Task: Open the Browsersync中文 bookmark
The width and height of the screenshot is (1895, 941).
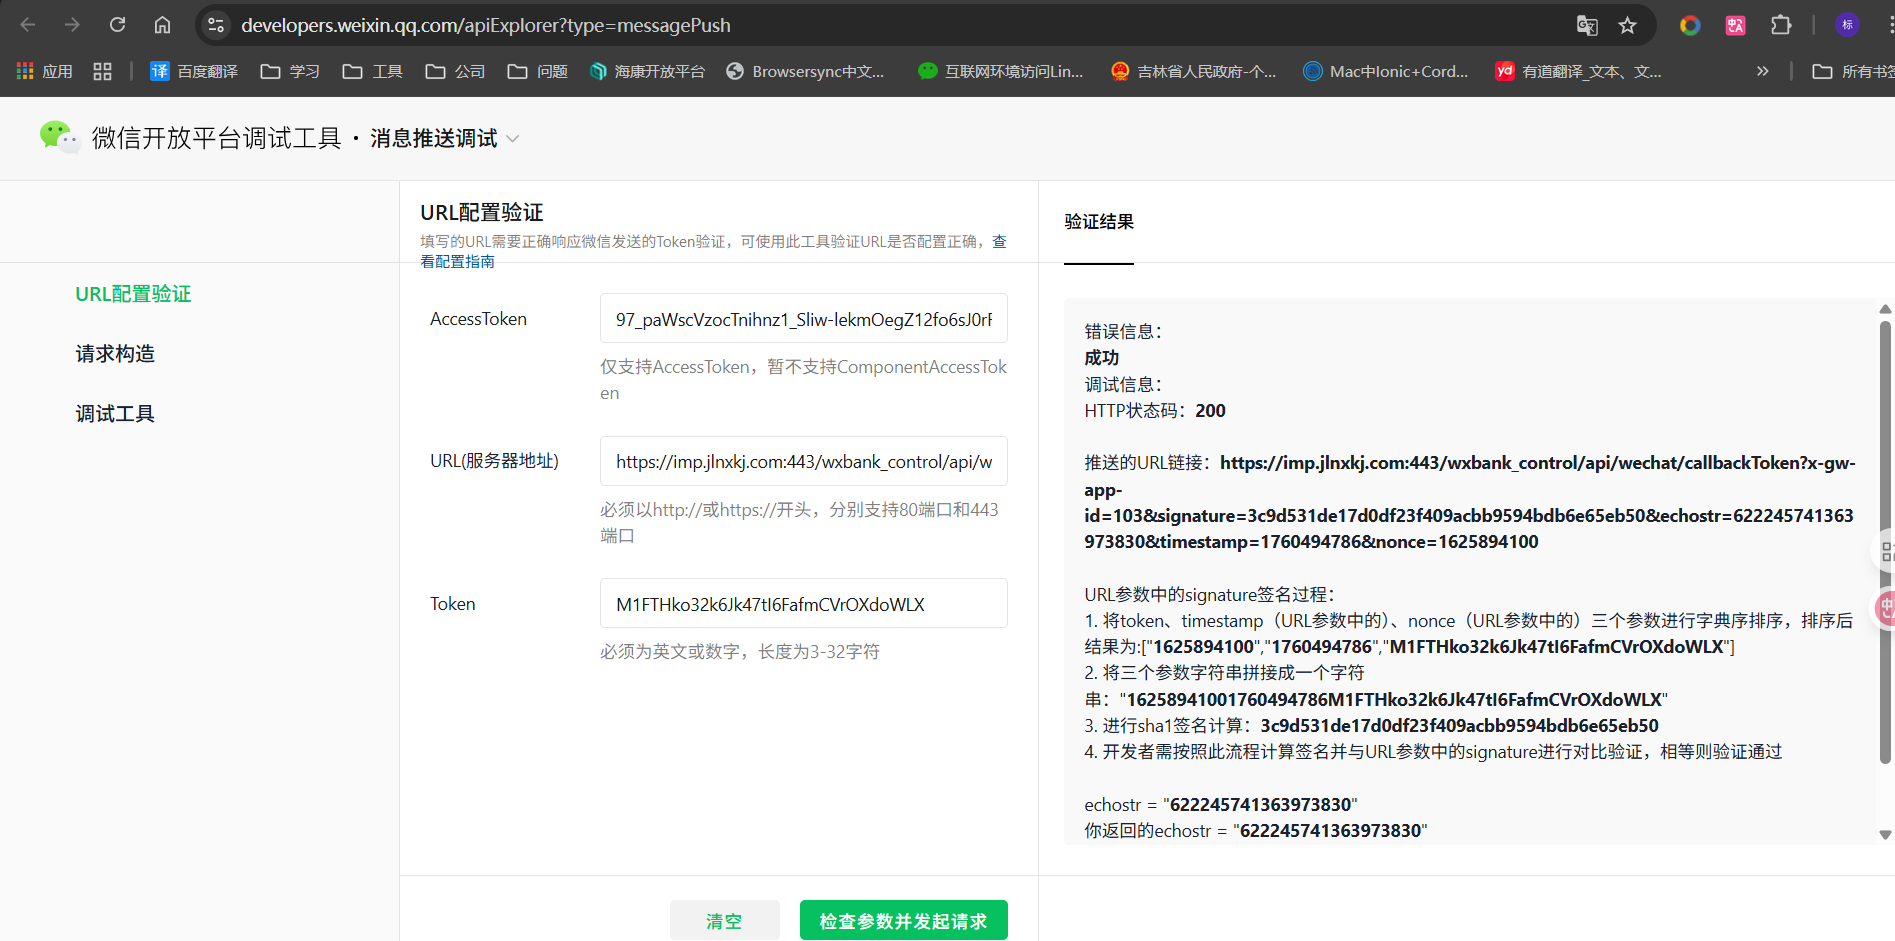Action: click(x=805, y=71)
